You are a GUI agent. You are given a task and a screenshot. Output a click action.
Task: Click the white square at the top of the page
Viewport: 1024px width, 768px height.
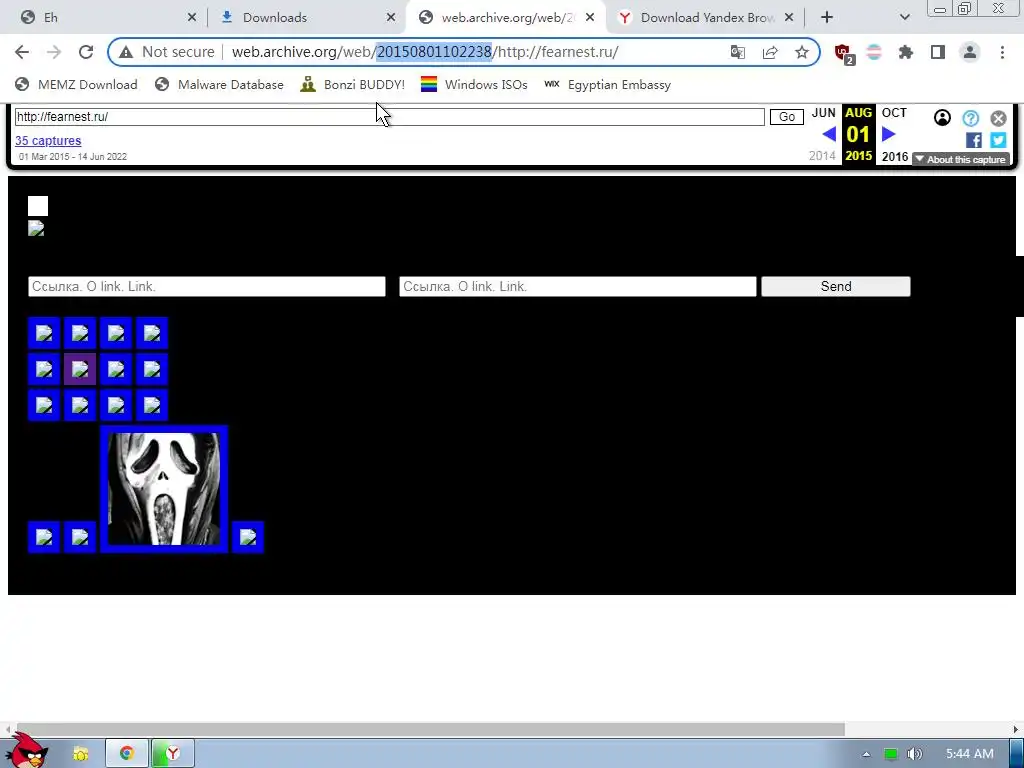pyautogui.click(x=38, y=206)
